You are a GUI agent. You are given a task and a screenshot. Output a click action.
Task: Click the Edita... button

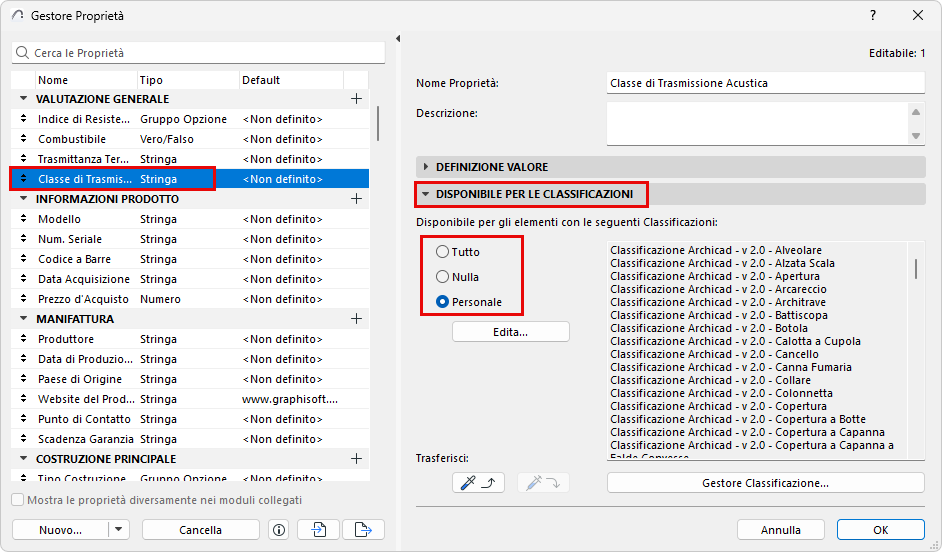point(511,332)
